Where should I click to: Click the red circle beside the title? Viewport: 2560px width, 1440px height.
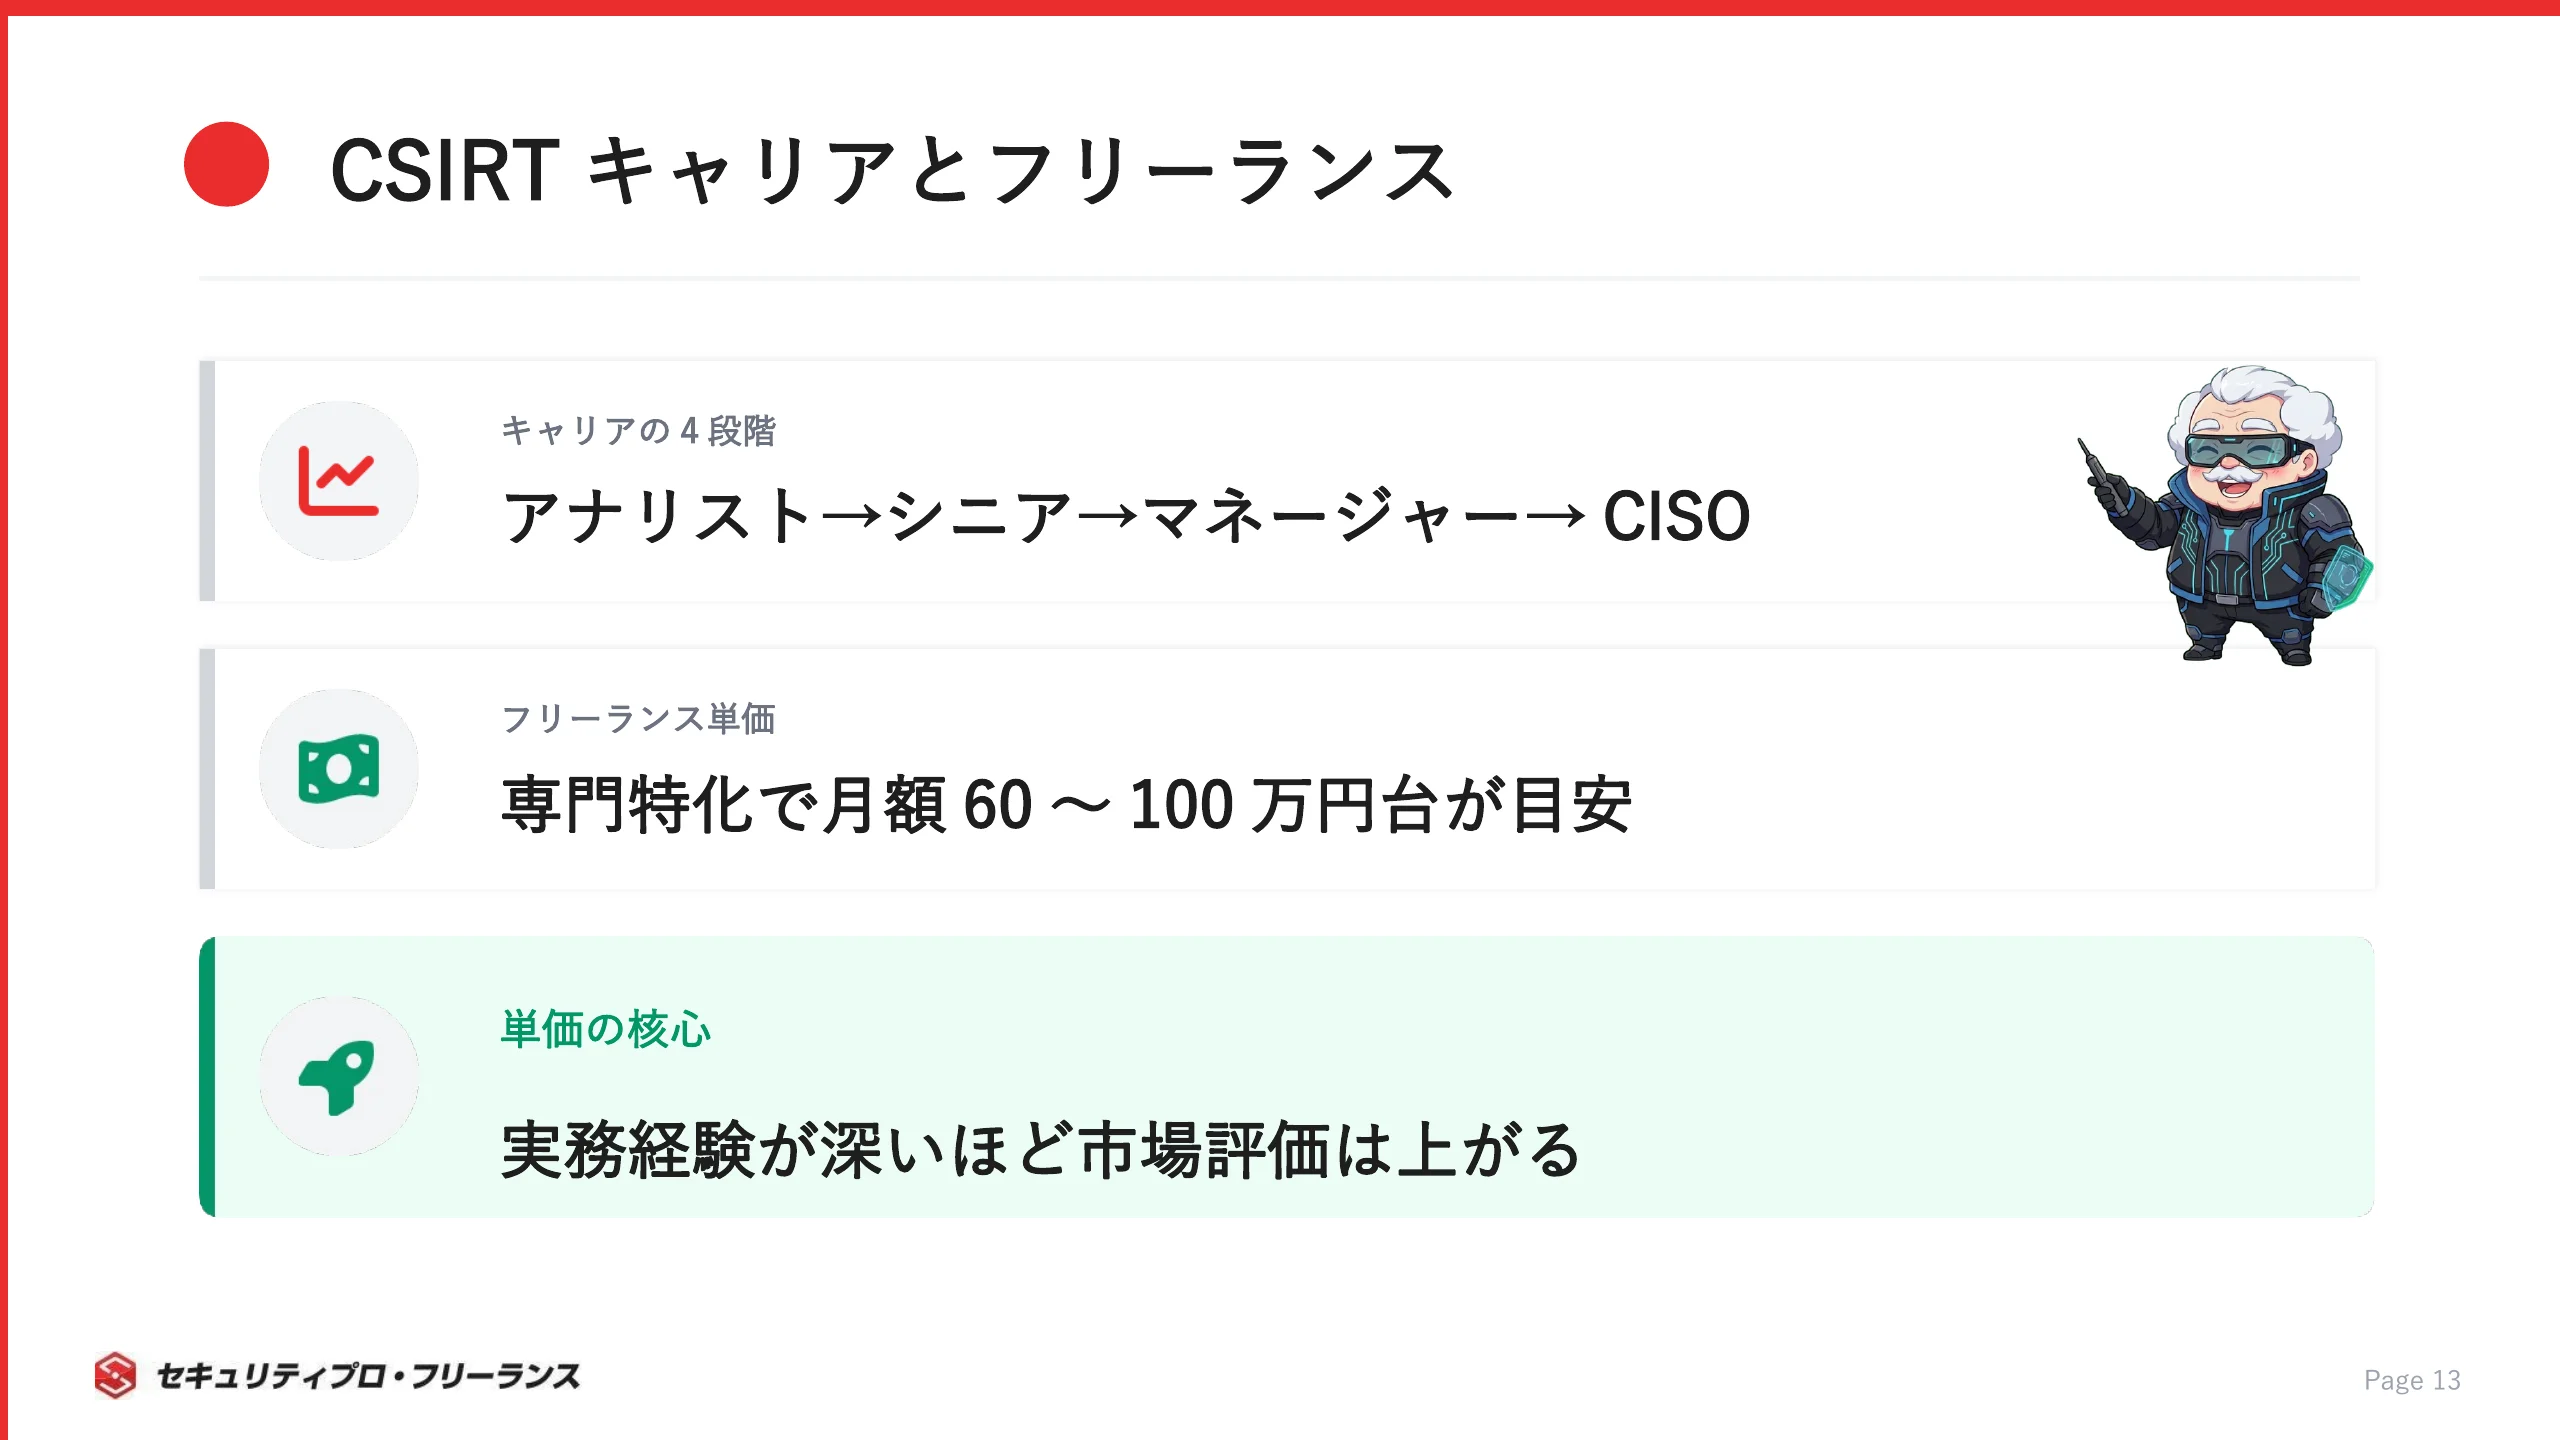click(227, 165)
